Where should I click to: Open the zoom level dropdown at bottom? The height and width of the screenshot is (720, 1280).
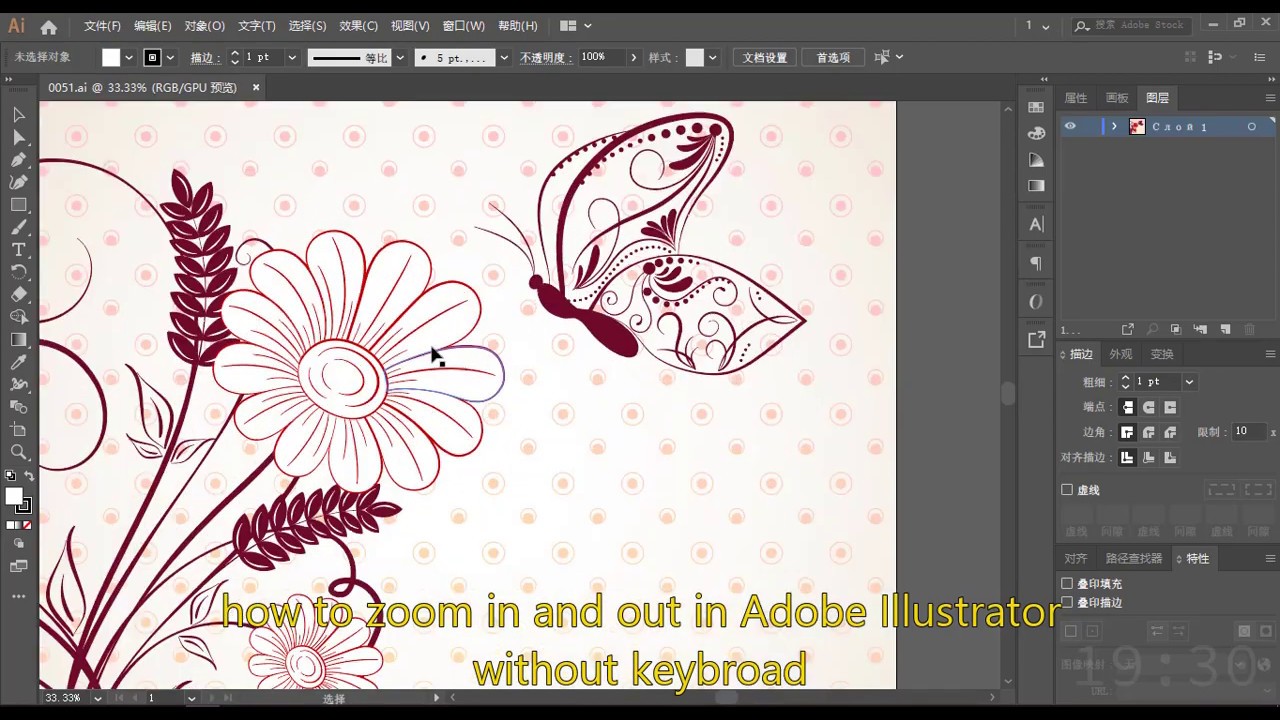pos(97,698)
